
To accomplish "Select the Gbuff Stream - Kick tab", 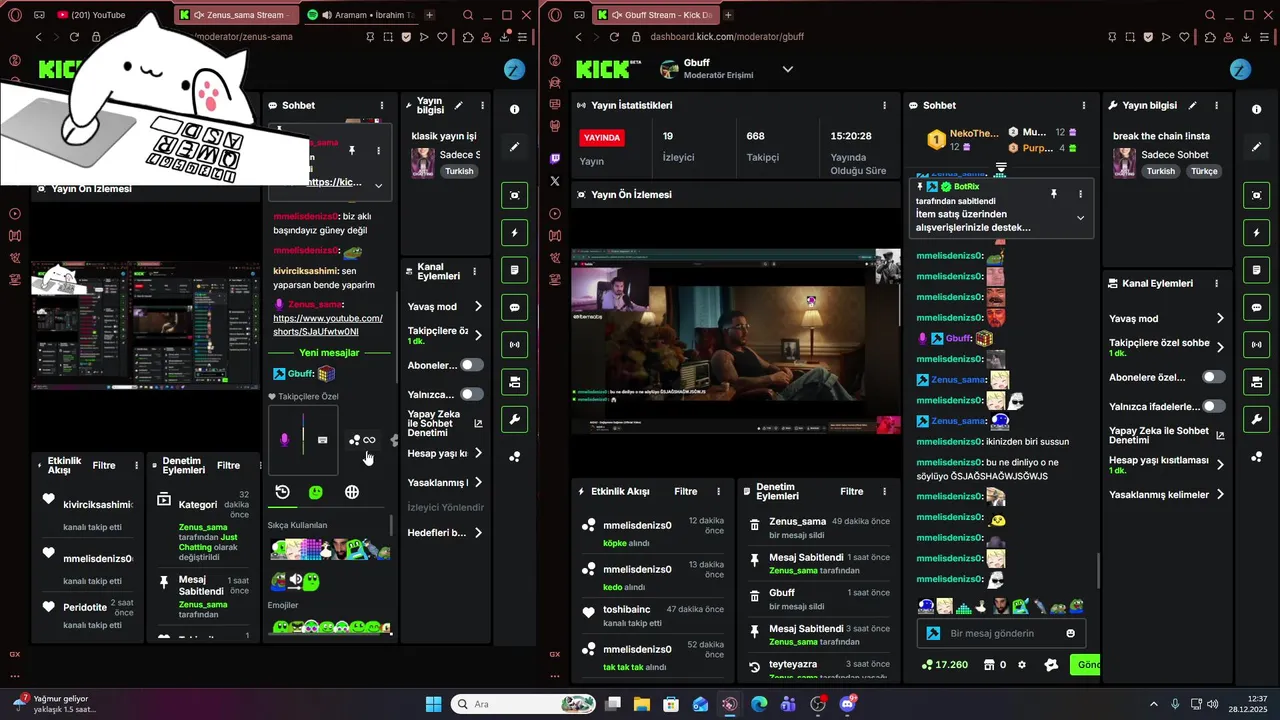I will tap(655, 15).
